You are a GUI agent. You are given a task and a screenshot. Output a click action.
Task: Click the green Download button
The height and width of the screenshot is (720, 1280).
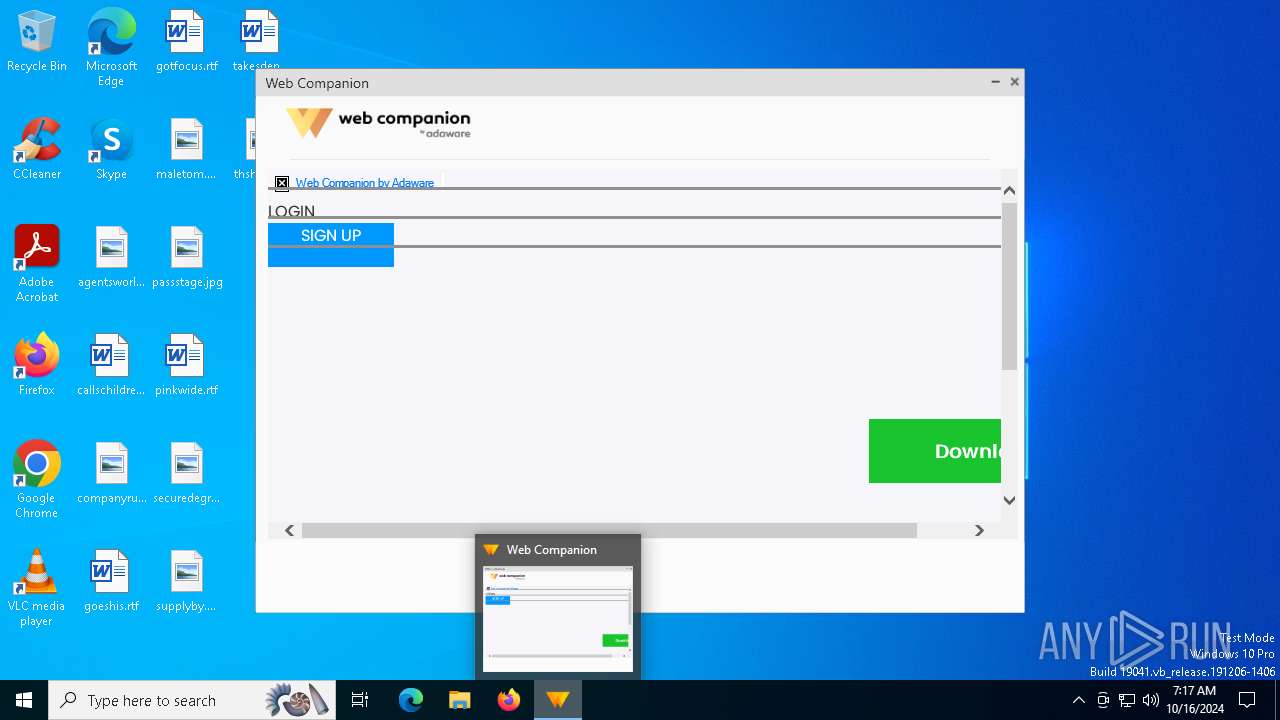click(935, 451)
